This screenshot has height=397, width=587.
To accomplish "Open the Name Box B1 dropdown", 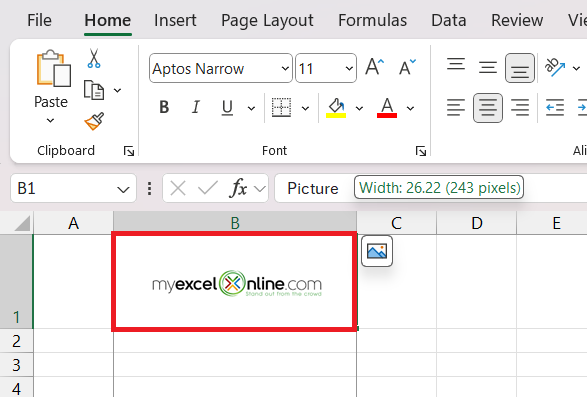I will pos(123,190).
